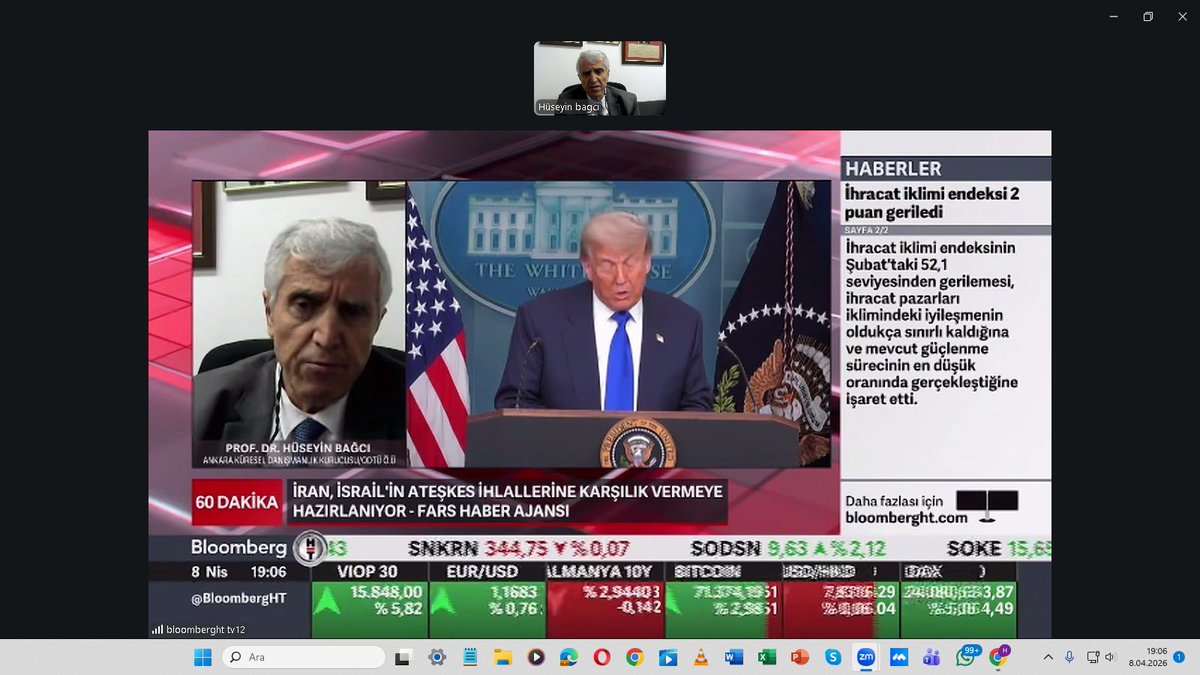
Task: Launch Zoom from the taskbar
Action: (864, 658)
